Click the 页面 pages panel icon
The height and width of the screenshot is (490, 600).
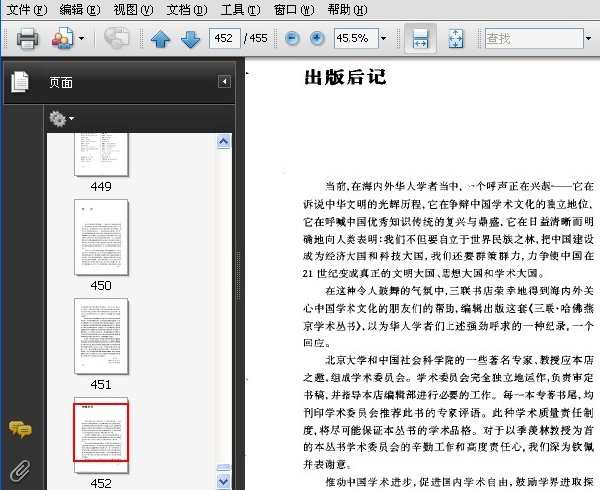click(20, 82)
